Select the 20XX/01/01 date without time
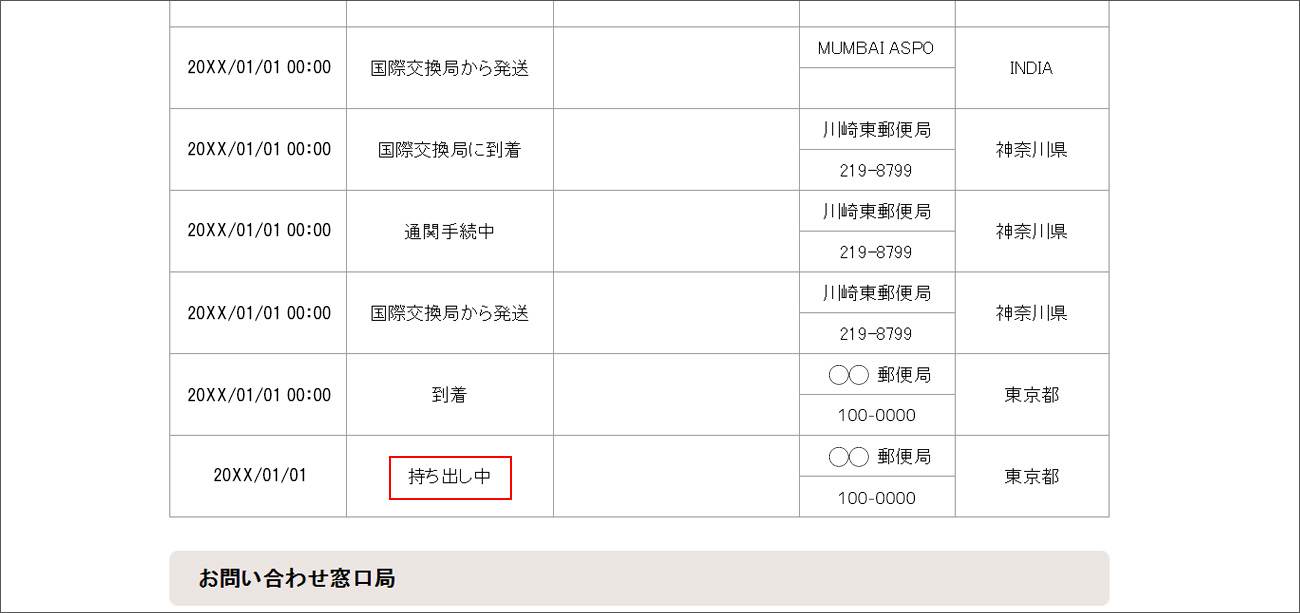 tap(259, 475)
